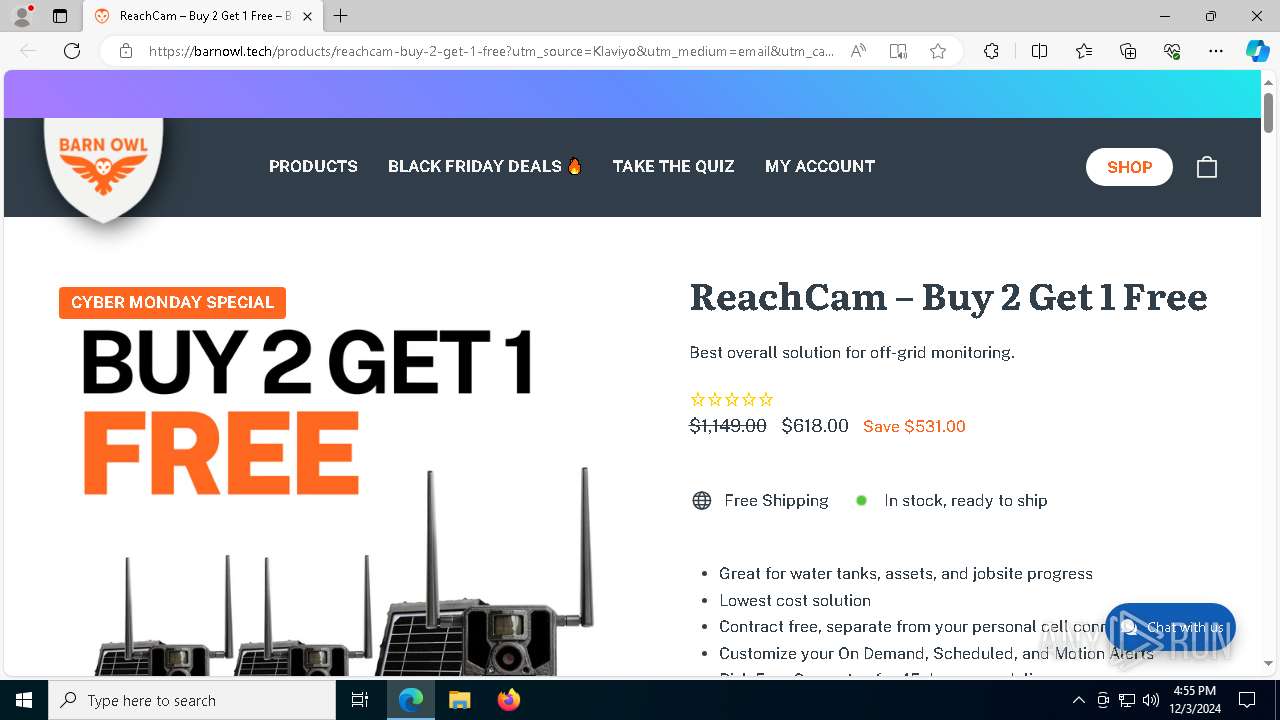
Task: Open the Chat with us widget
Action: [1170, 627]
